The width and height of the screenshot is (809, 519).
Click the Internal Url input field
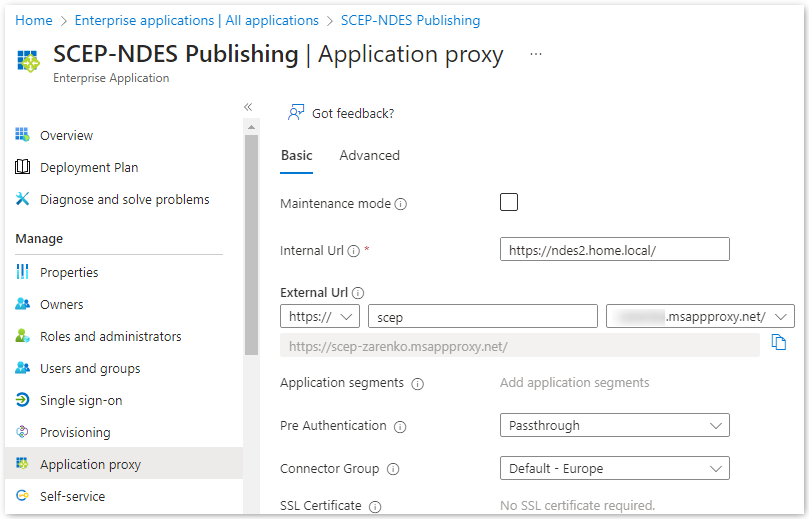[614, 249]
